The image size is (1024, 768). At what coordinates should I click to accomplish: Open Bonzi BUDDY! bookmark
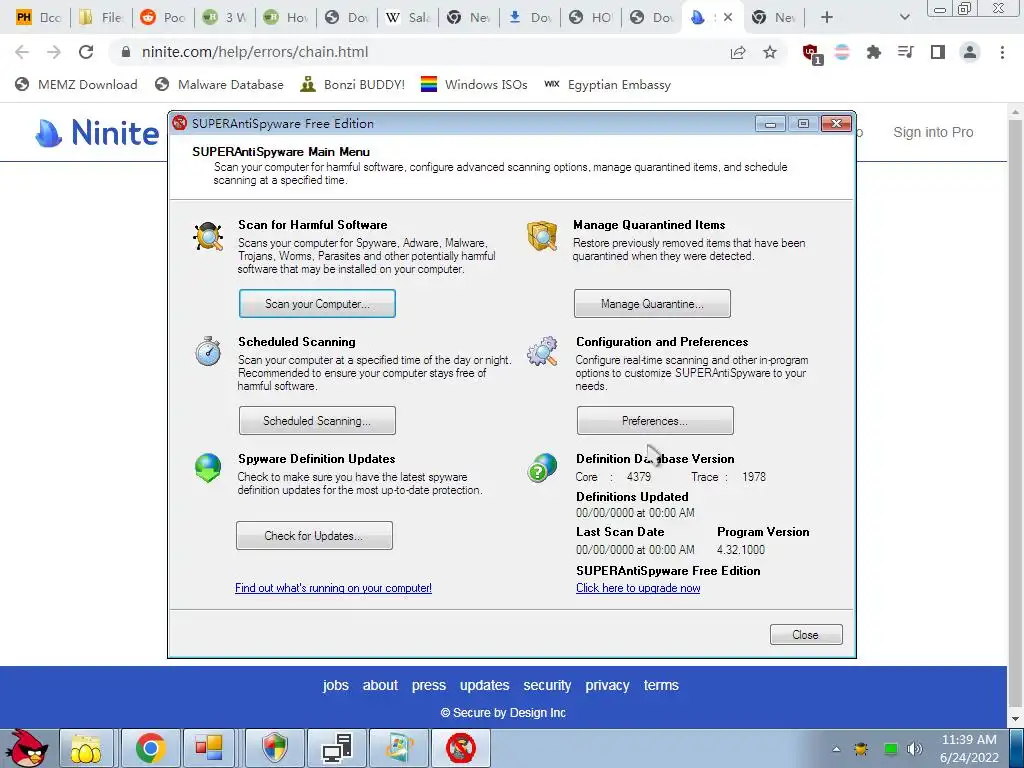(353, 84)
